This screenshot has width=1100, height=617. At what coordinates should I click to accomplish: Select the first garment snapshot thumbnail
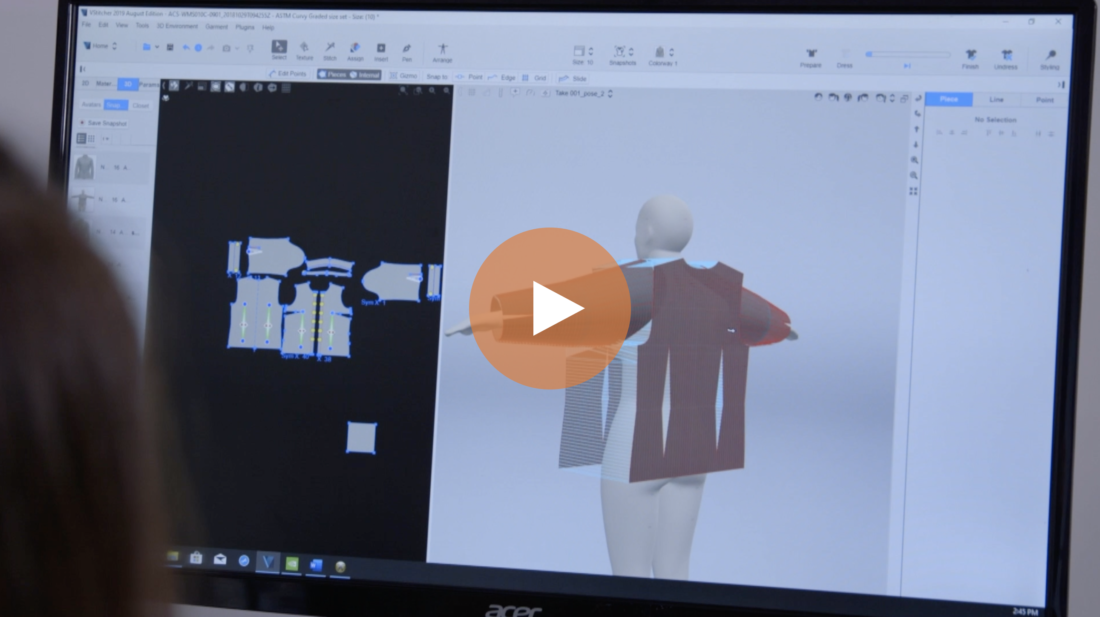point(84,168)
